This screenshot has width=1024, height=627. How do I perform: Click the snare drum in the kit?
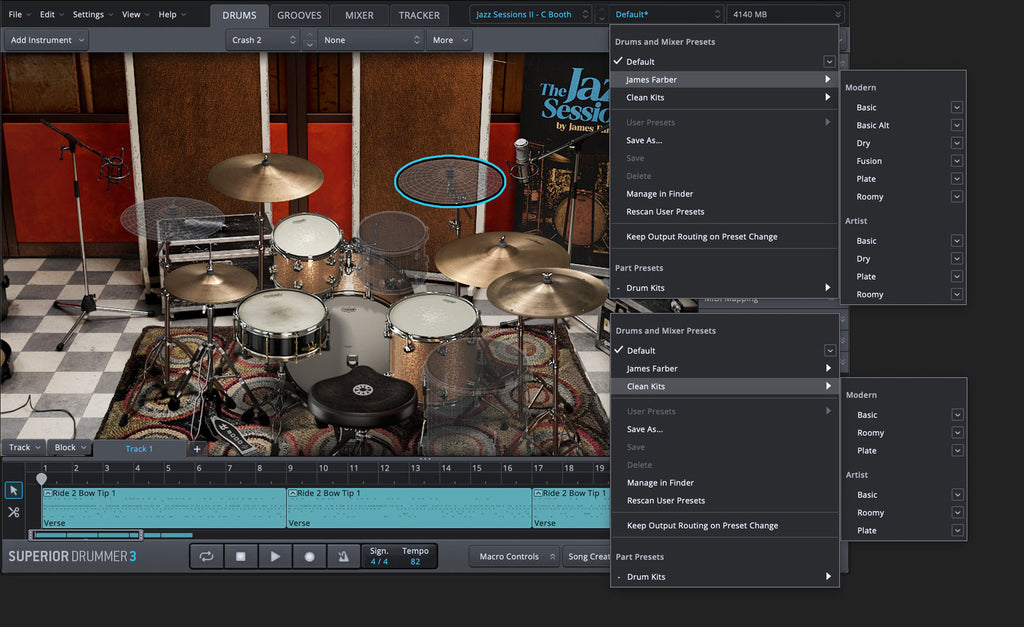click(x=281, y=325)
